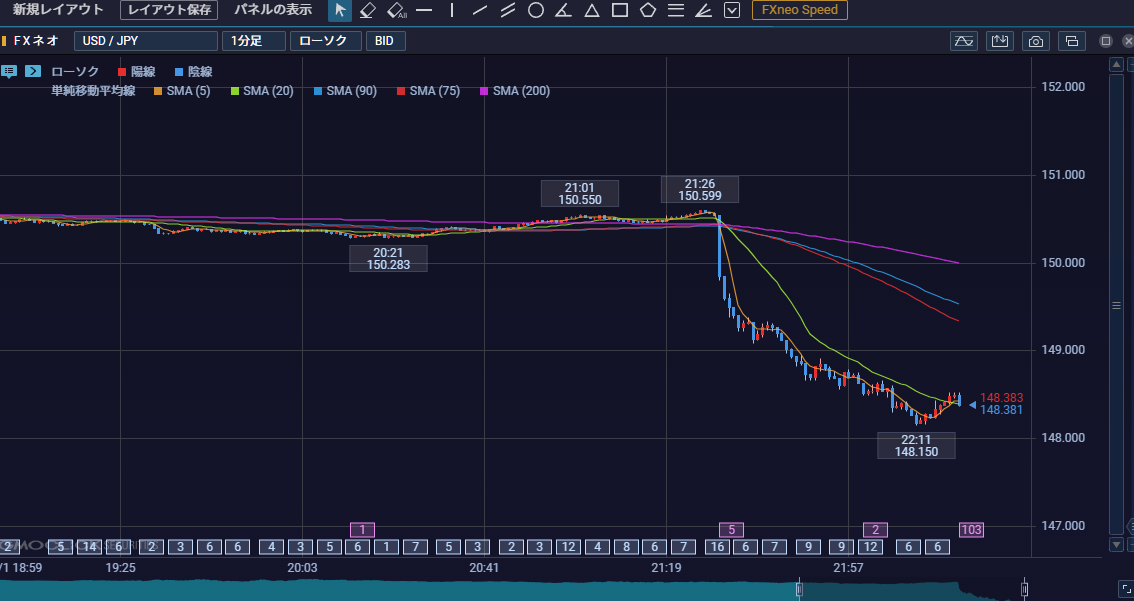Collapse the legend with the blue arrow toggle
Screen dimensions: 1134x601
pos(33,71)
